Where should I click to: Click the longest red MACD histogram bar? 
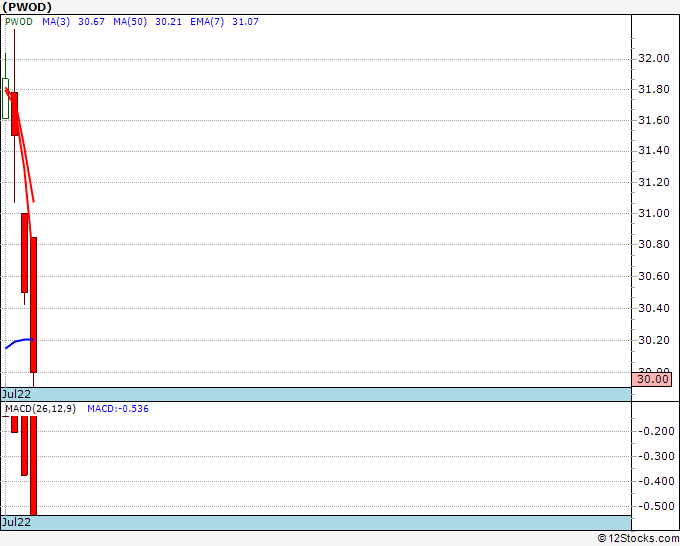click(33, 465)
